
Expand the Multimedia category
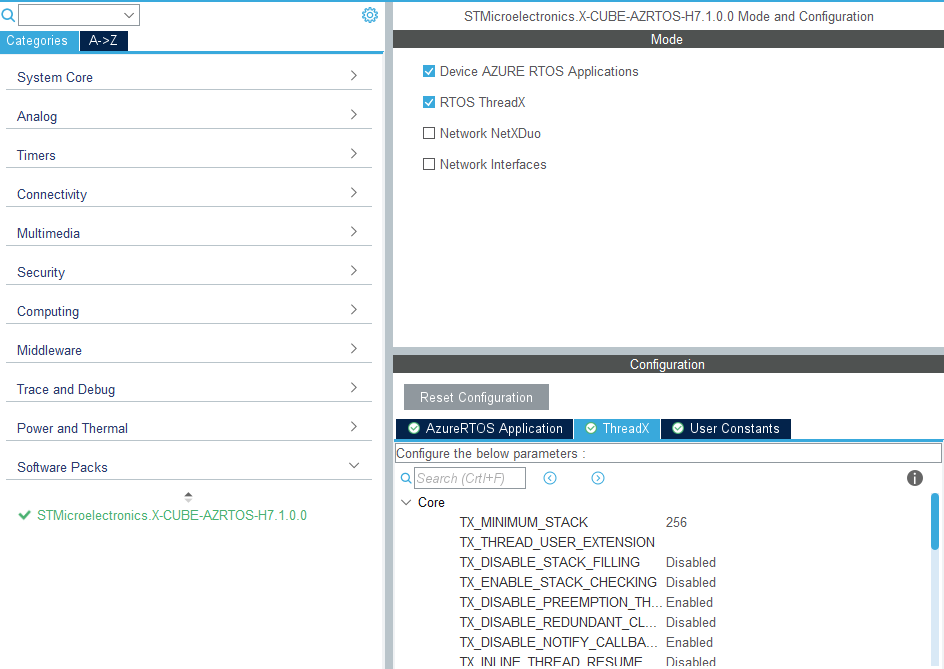188,233
